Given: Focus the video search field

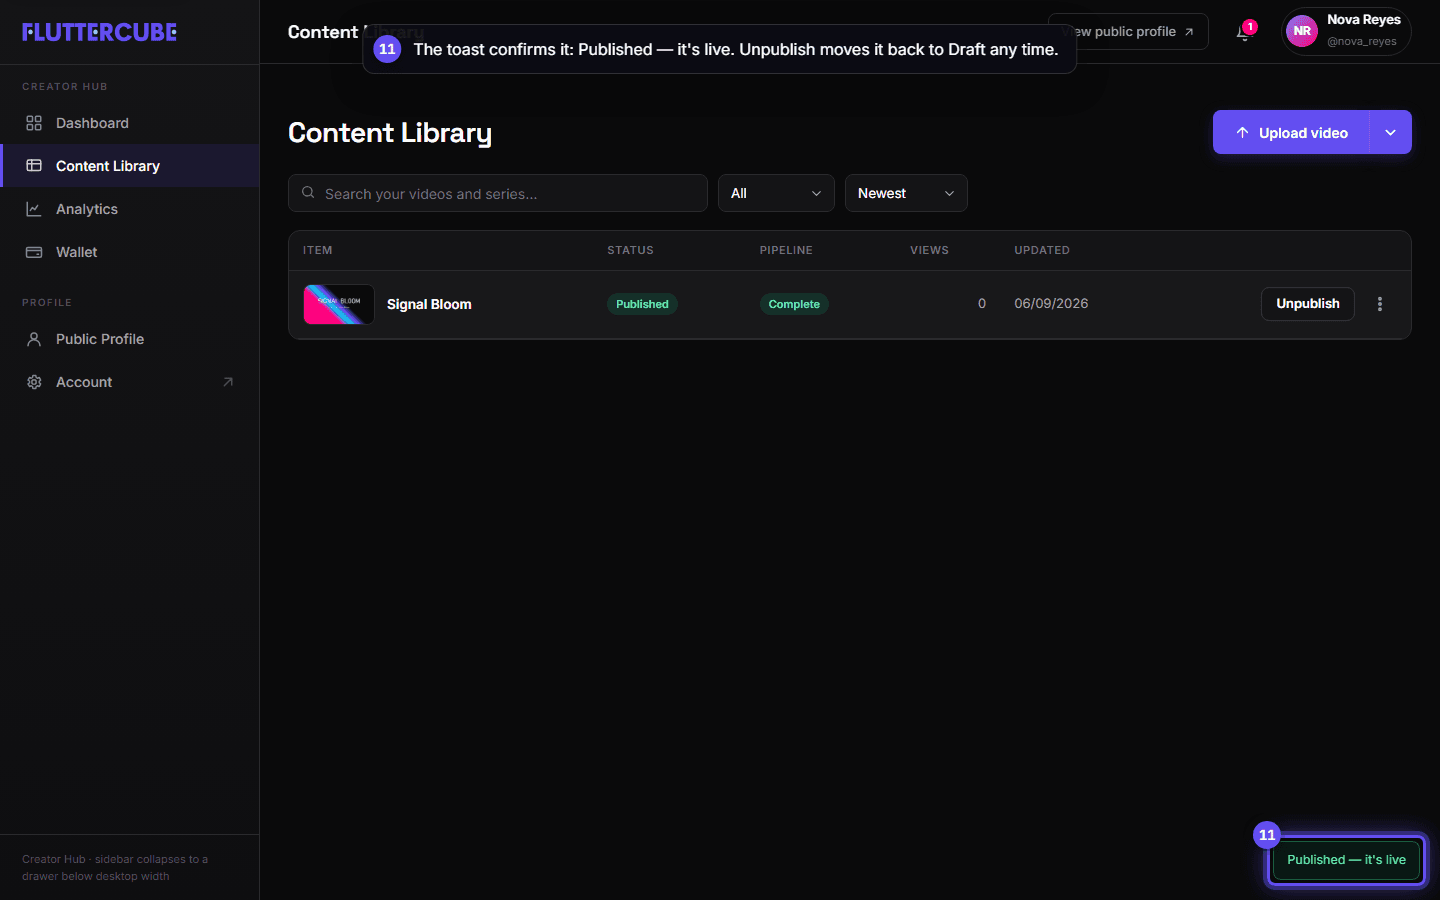Looking at the screenshot, I should click(498, 193).
